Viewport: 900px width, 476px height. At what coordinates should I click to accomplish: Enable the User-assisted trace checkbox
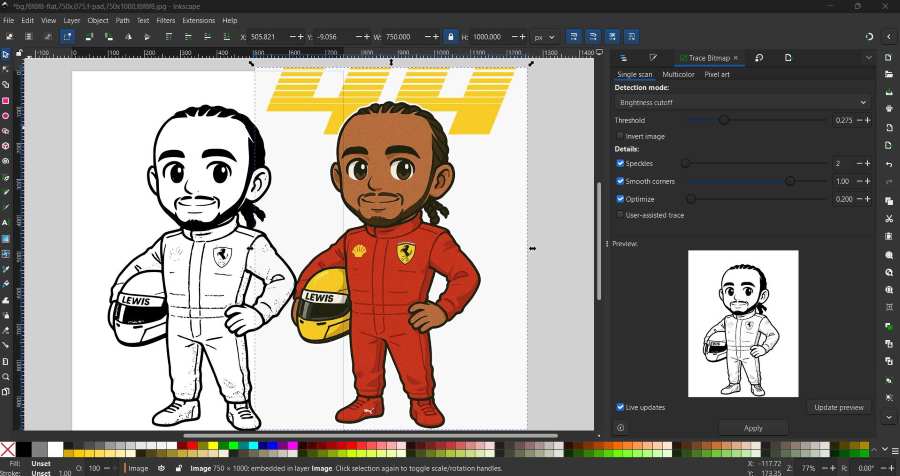[x=620, y=215]
